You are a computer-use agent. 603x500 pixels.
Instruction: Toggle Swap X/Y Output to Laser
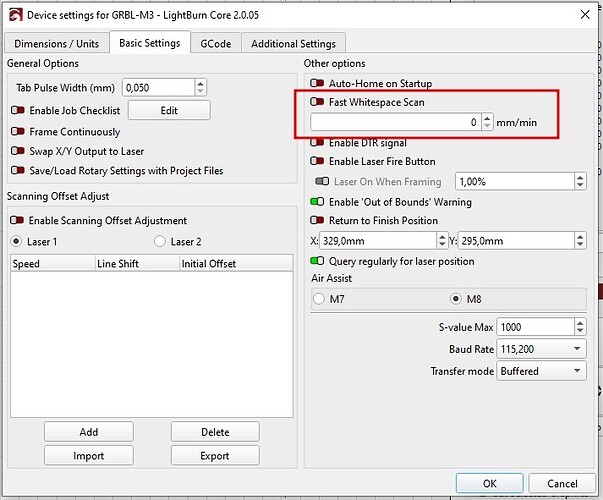[x=18, y=151]
